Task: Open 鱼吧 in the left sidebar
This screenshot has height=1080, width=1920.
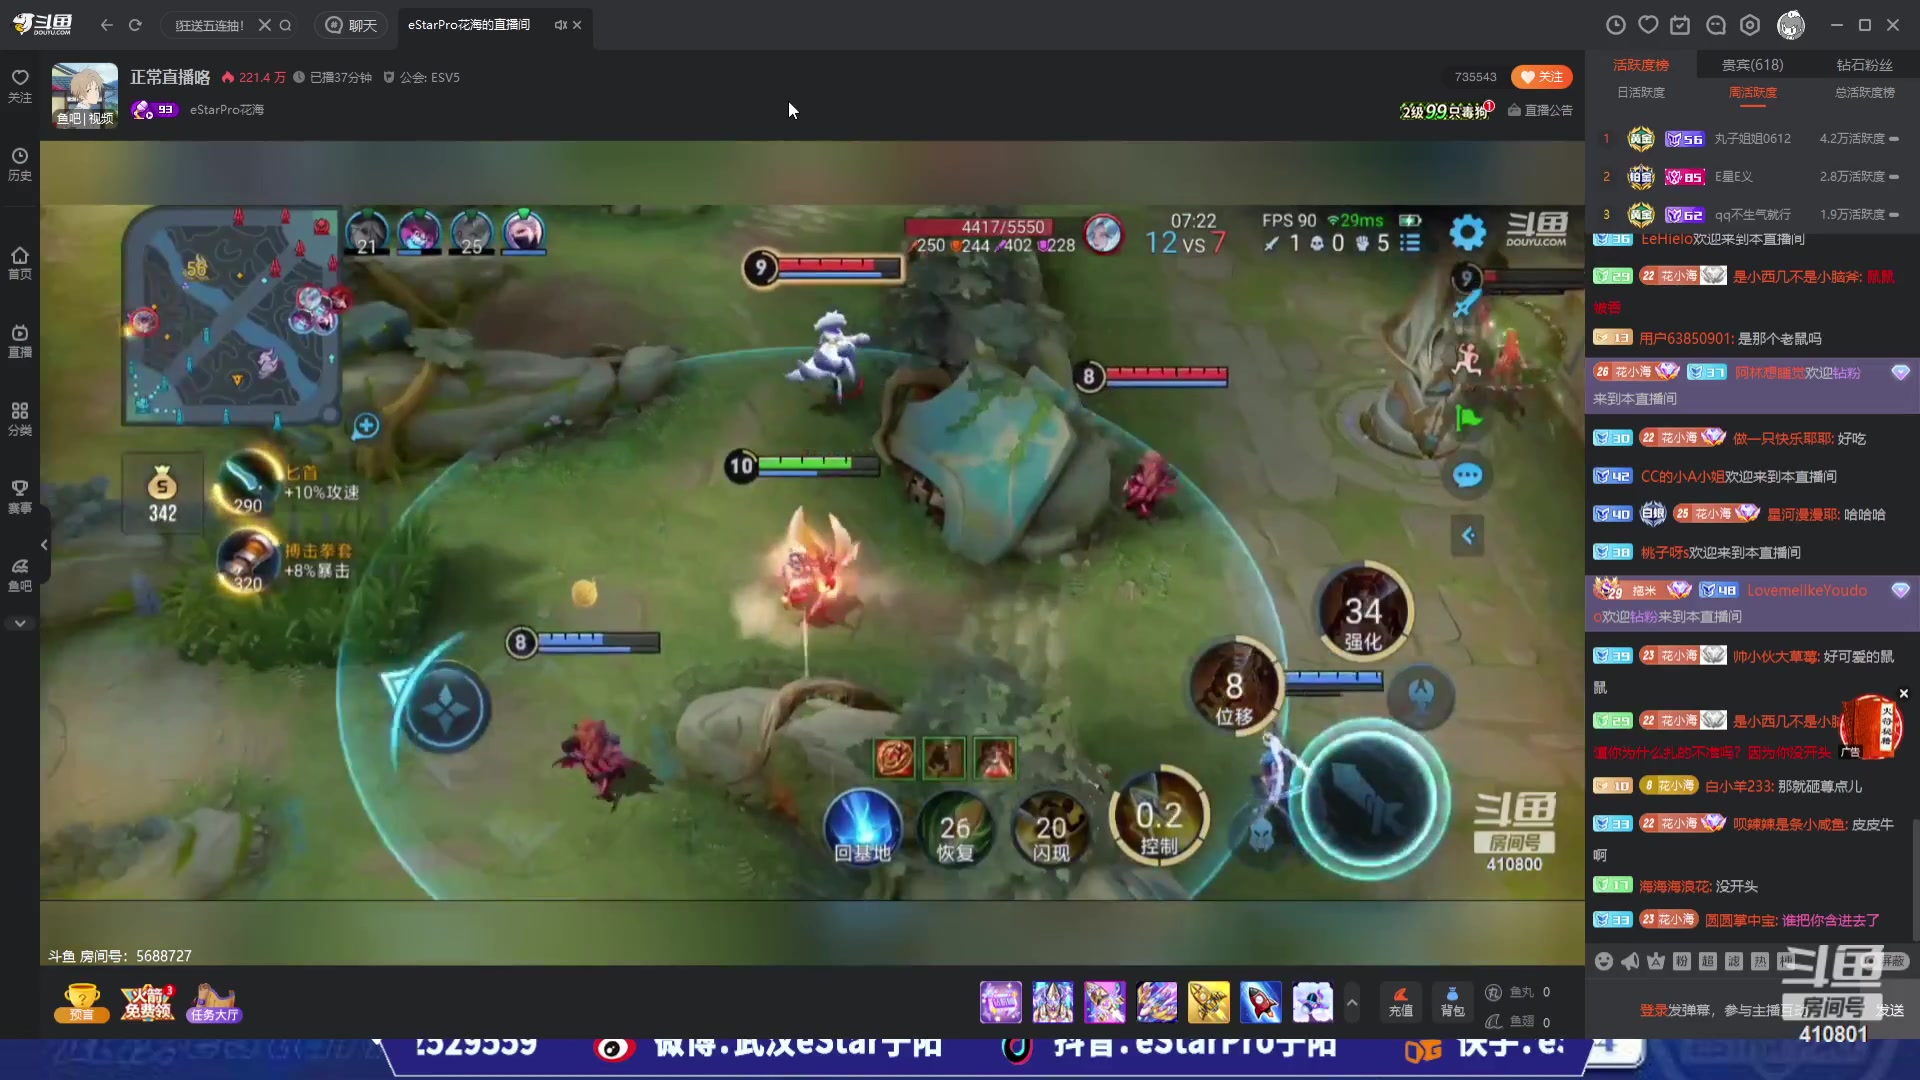Action: tap(20, 575)
